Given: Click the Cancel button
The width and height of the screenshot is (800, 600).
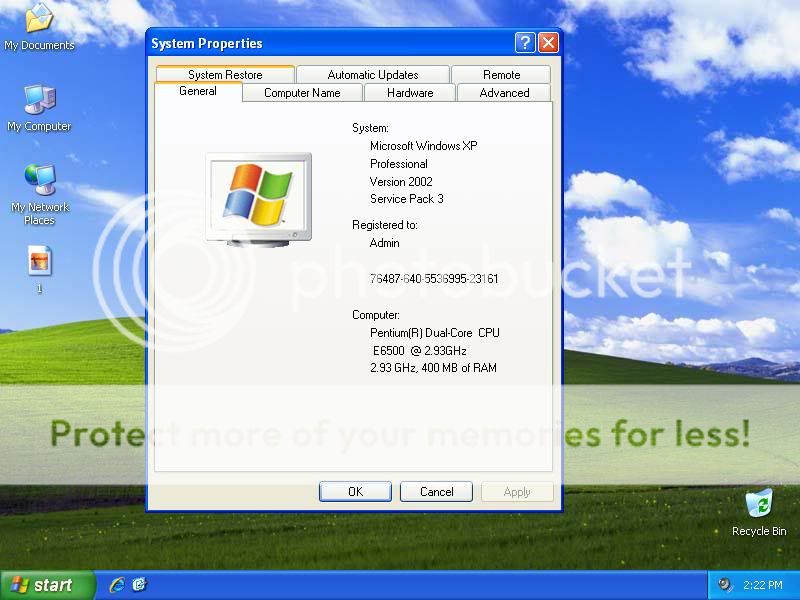Looking at the screenshot, I should [x=436, y=491].
